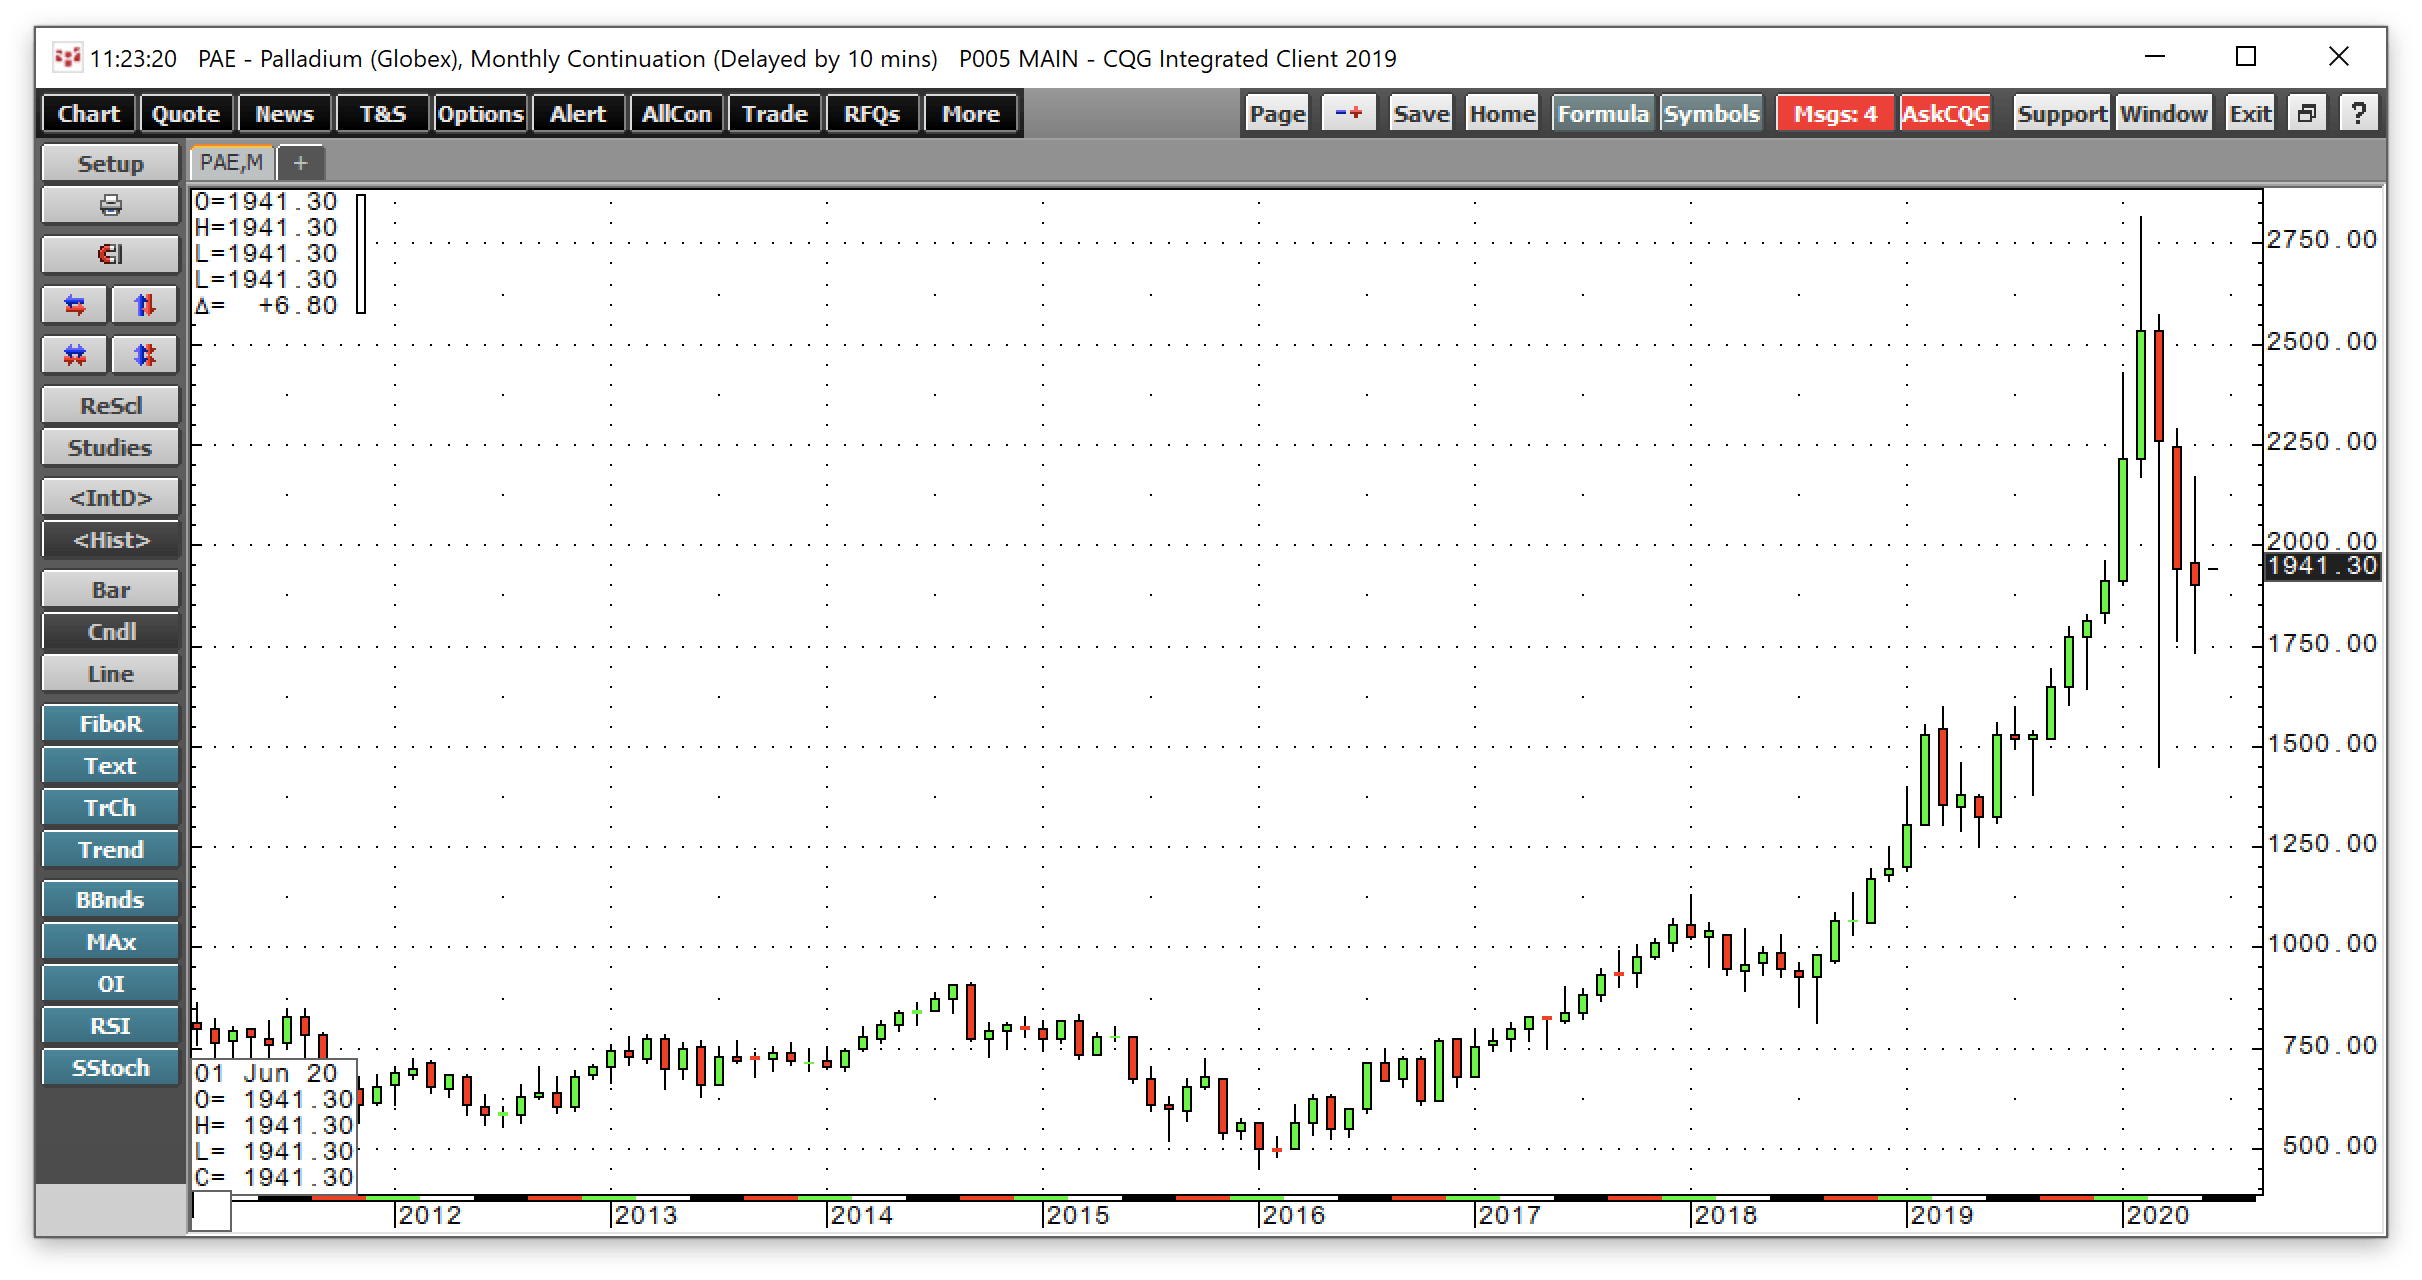Click the 2016 year label on time axis
Screen dimensions: 2422x1280
point(1293,1215)
